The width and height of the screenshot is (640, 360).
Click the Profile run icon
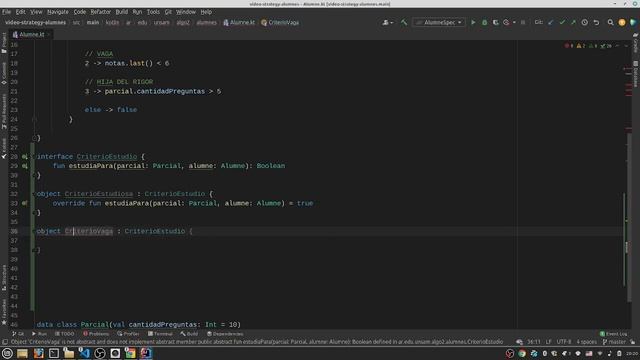[x=506, y=22]
